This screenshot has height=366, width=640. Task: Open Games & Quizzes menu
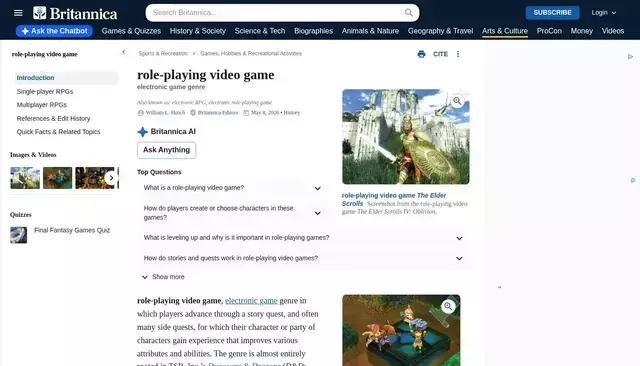tap(131, 31)
